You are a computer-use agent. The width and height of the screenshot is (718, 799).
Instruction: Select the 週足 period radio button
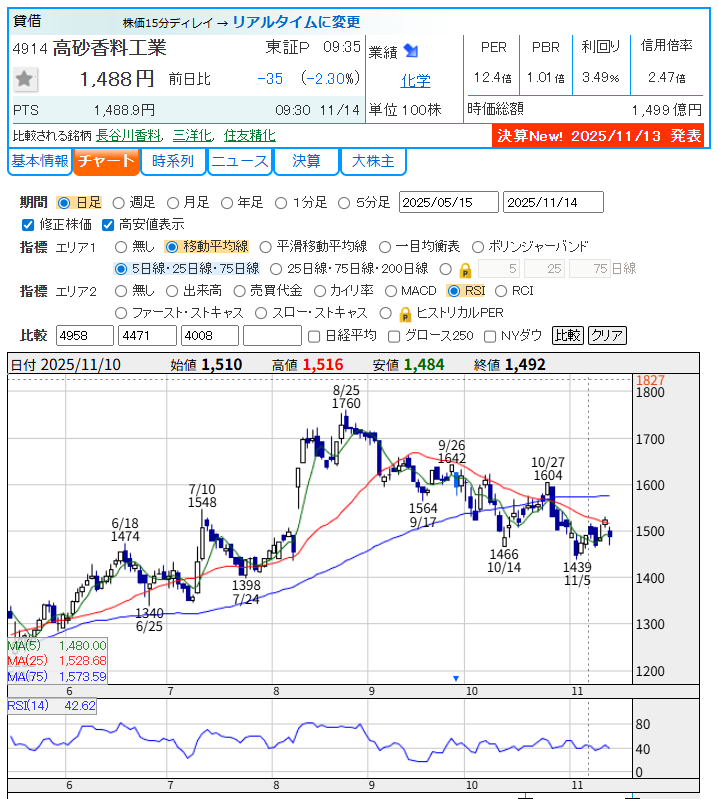point(119,202)
